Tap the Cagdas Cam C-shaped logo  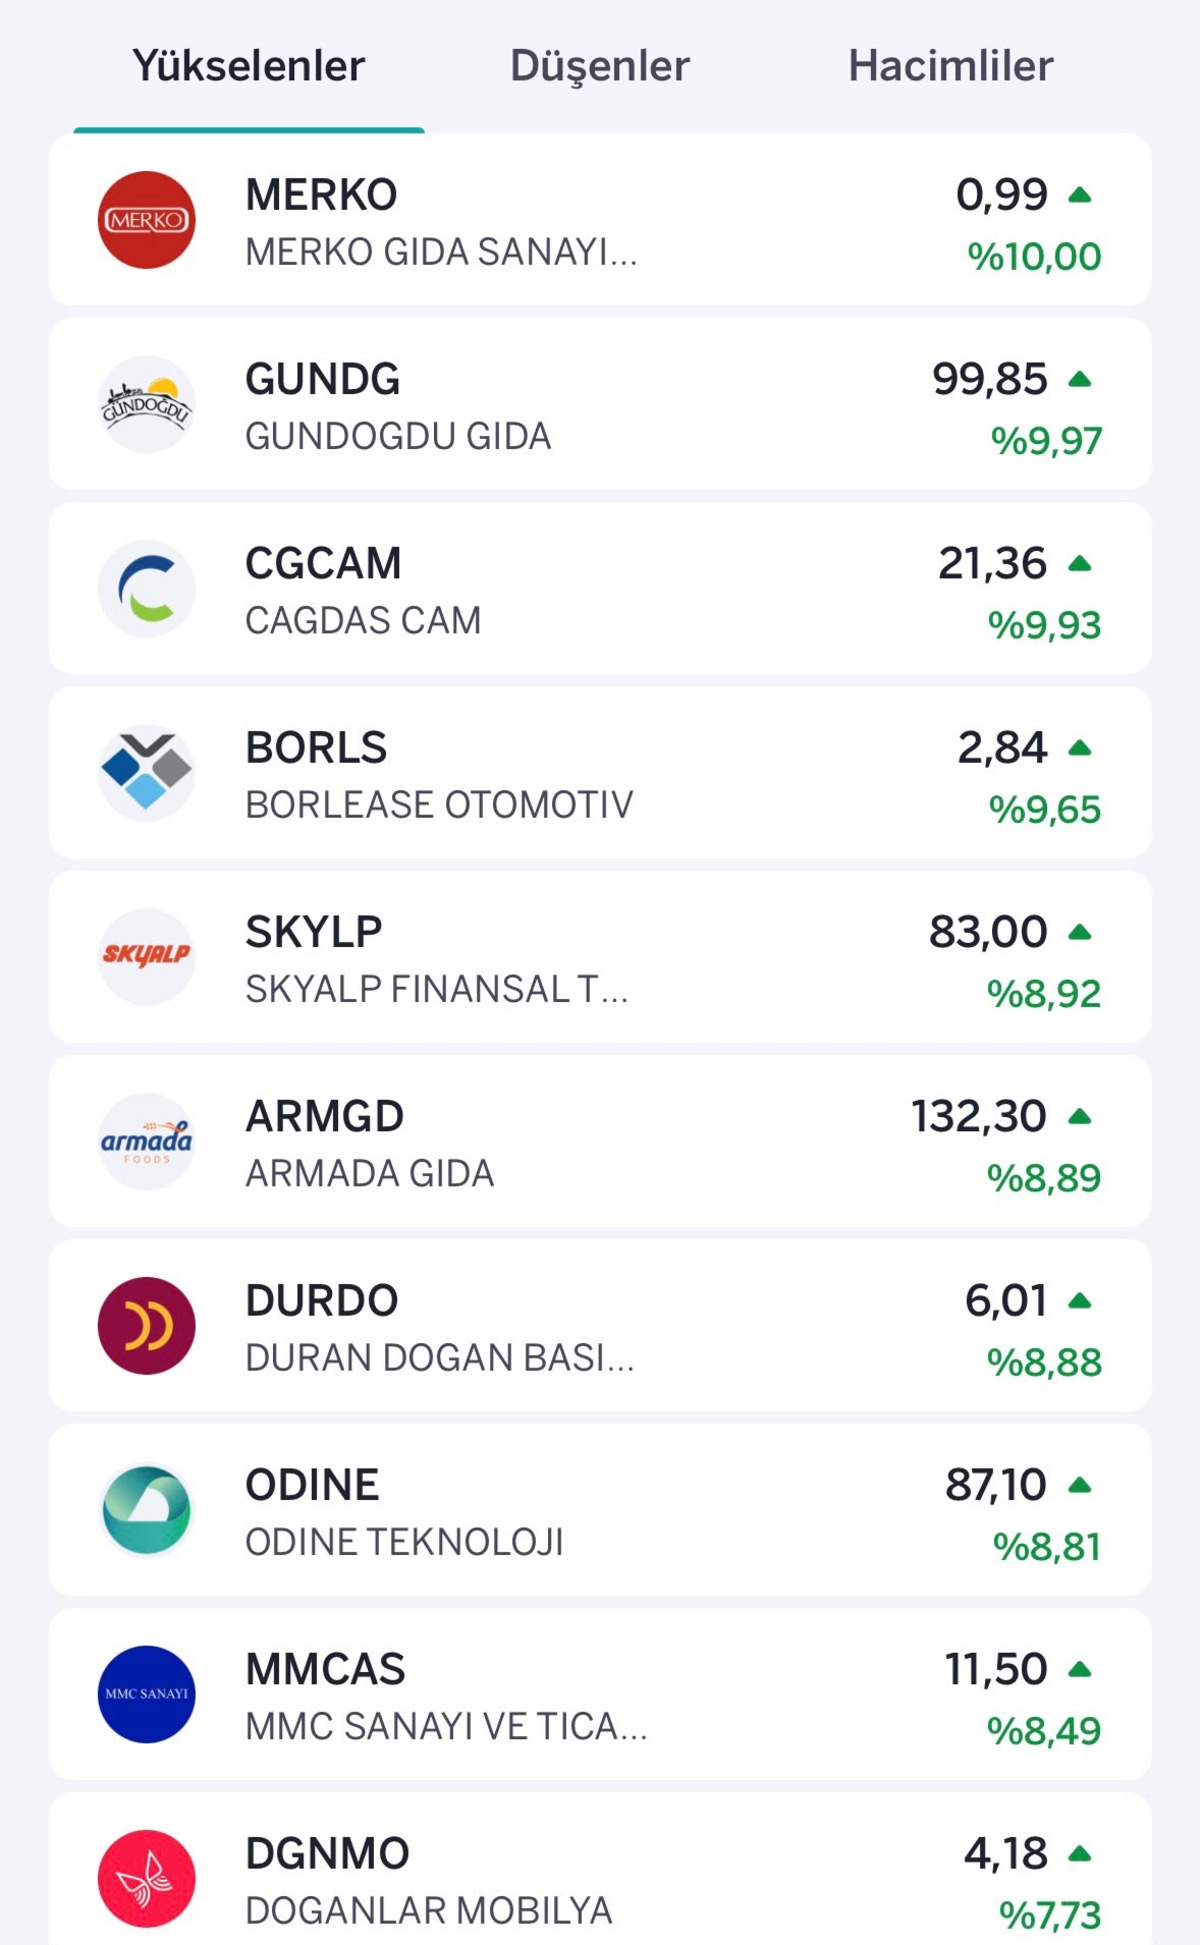tap(146, 588)
